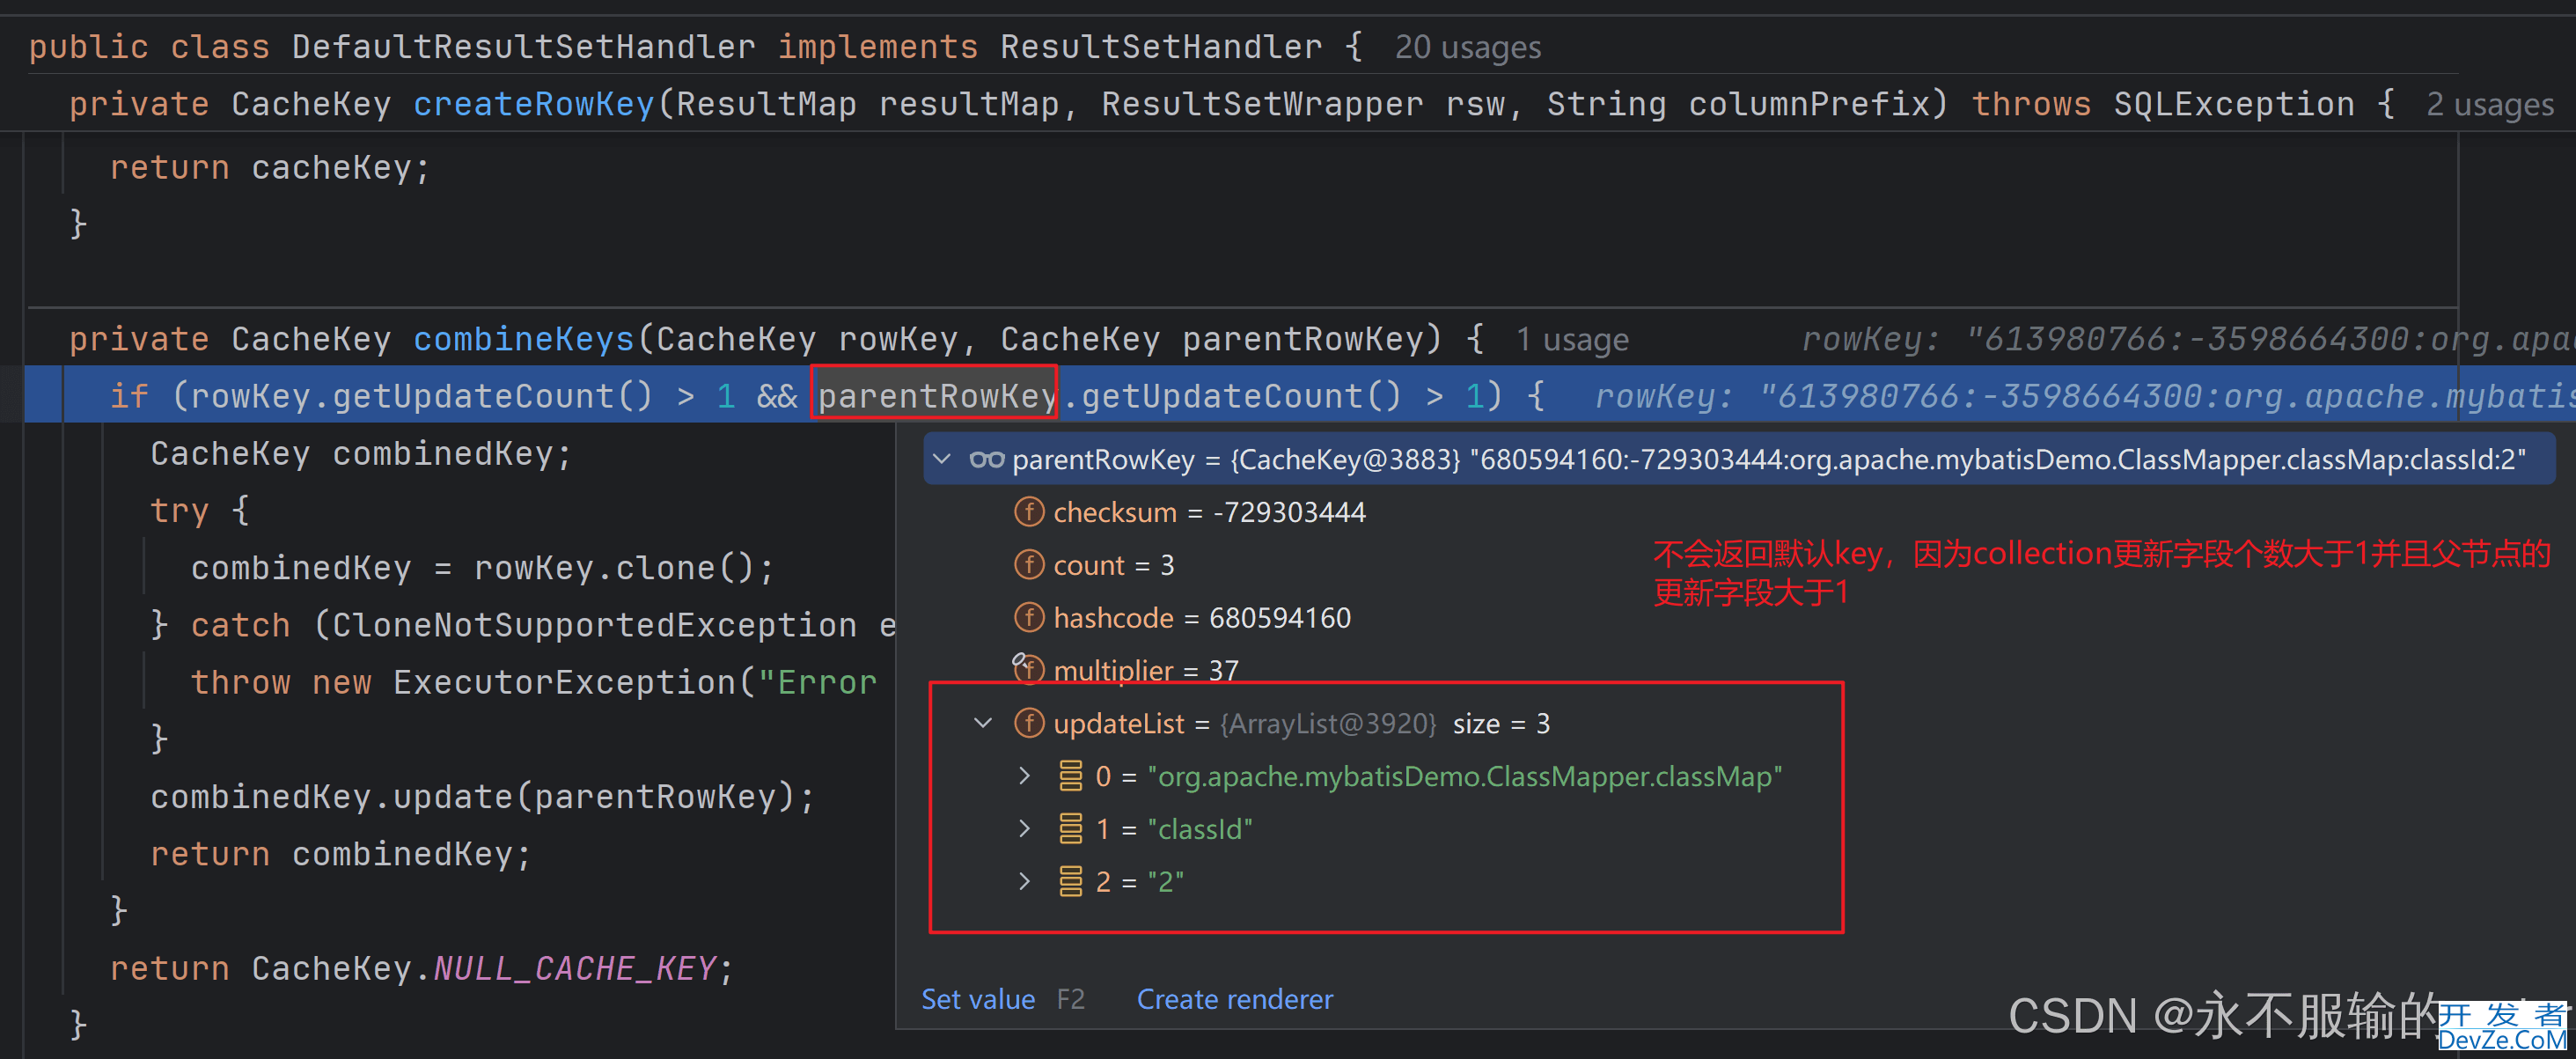2576x1059 pixels.
Task: Click the 'combinedKey.update(parentRowKey);' line
Action: coord(482,796)
